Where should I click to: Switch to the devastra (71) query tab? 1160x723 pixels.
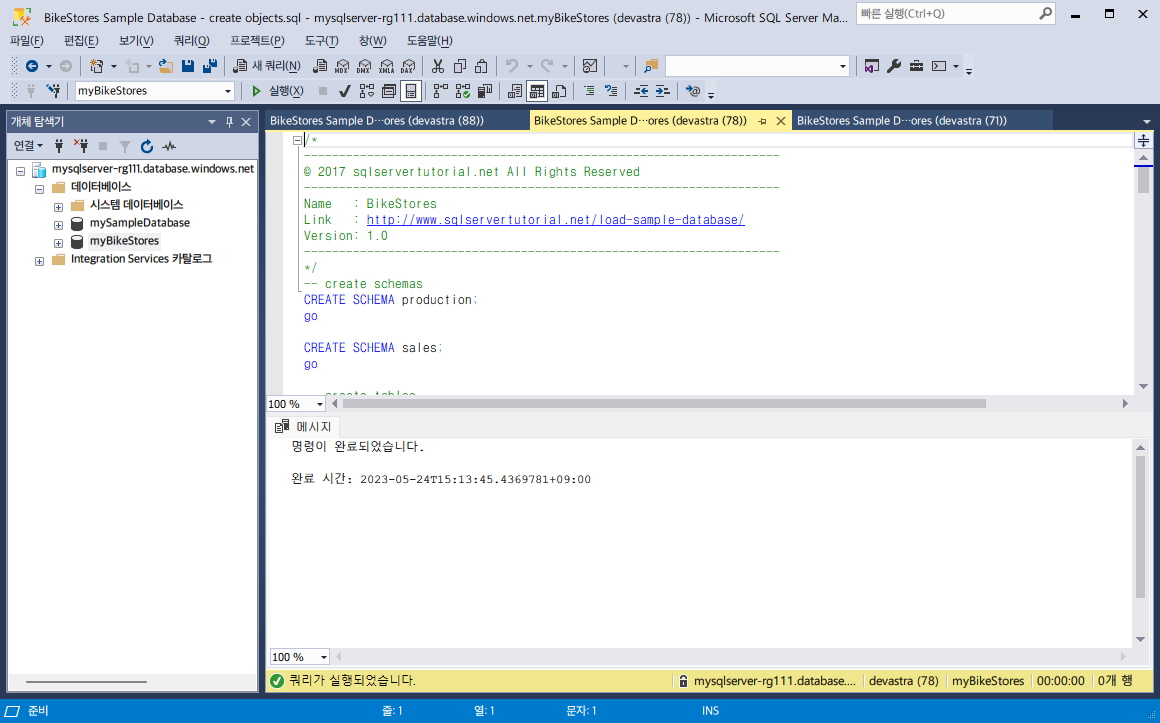pos(922,121)
